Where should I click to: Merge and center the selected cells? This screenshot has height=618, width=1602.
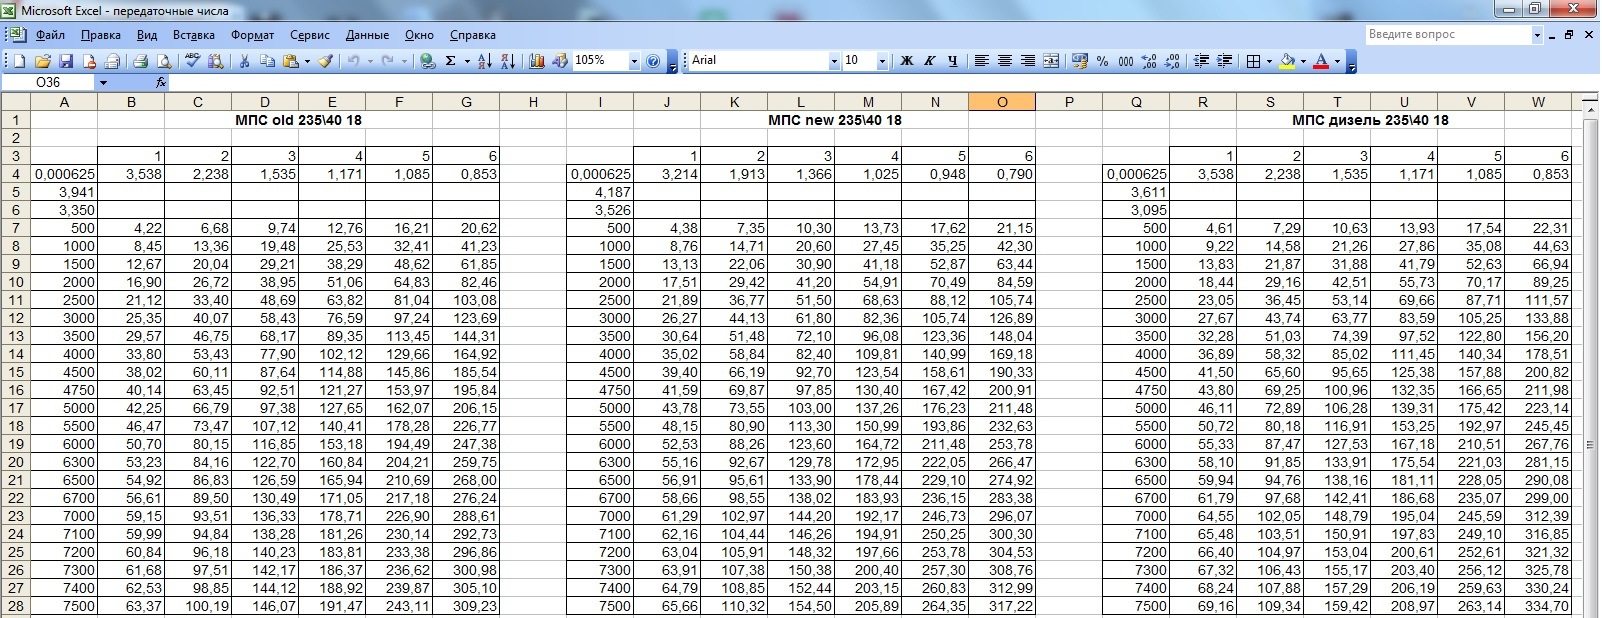(1051, 61)
